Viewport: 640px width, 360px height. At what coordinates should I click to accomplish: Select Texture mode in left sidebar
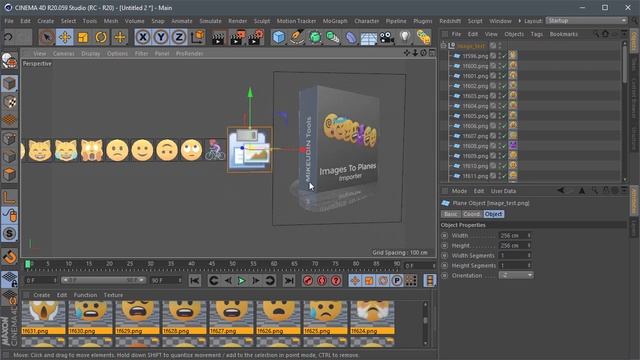9,102
